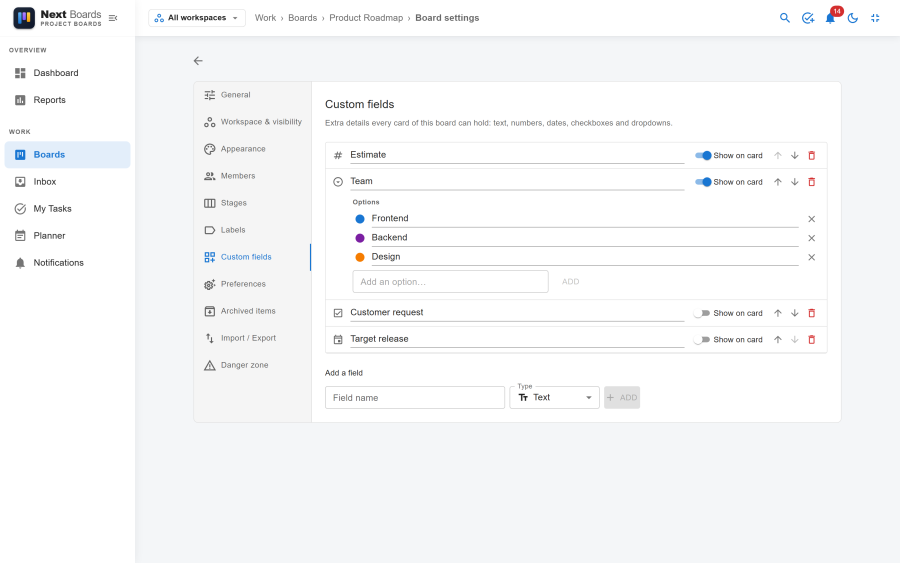Edit the Estimate field name
This screenshot has height=563, width=900.
(x=517, y=155)
